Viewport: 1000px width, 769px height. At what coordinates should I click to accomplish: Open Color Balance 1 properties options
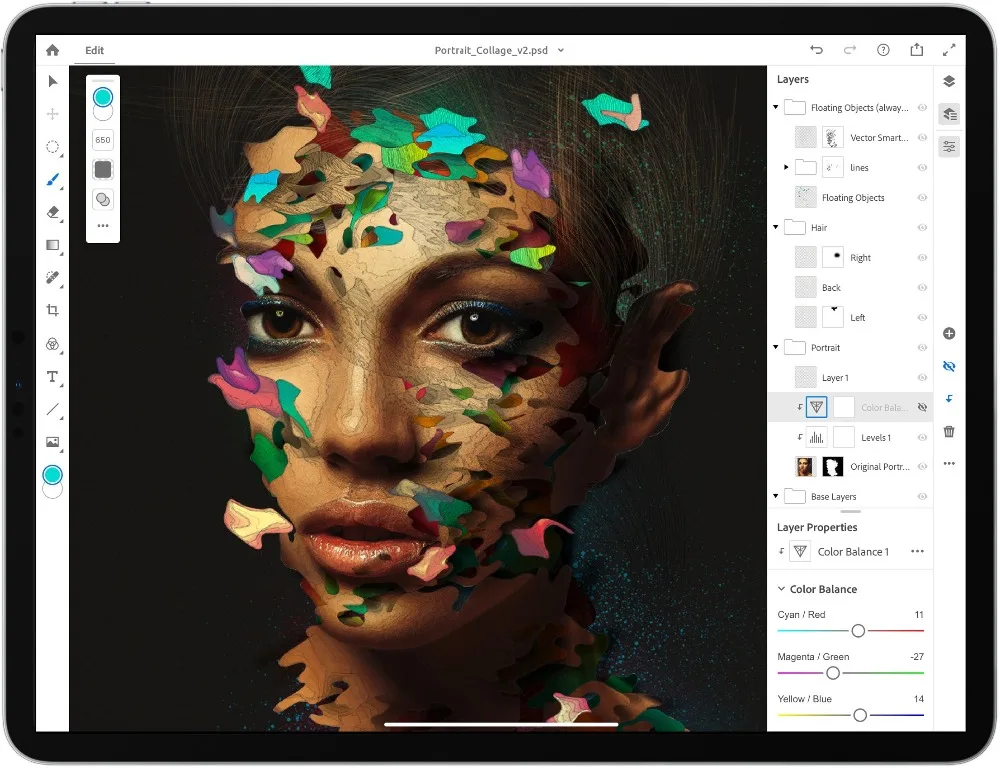(x=917, y=551)
